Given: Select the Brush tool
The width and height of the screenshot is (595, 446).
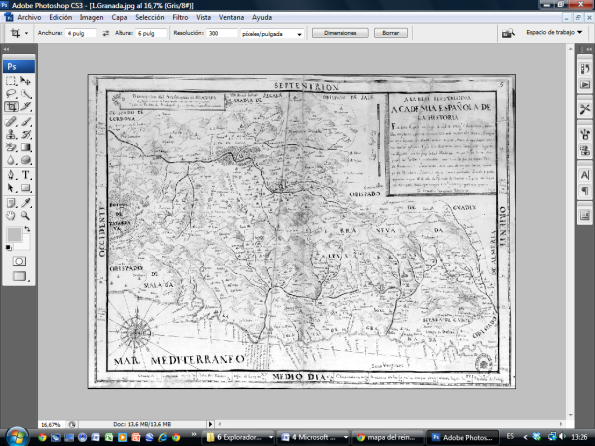Looking at the screenshot, I should click(25, 121).
